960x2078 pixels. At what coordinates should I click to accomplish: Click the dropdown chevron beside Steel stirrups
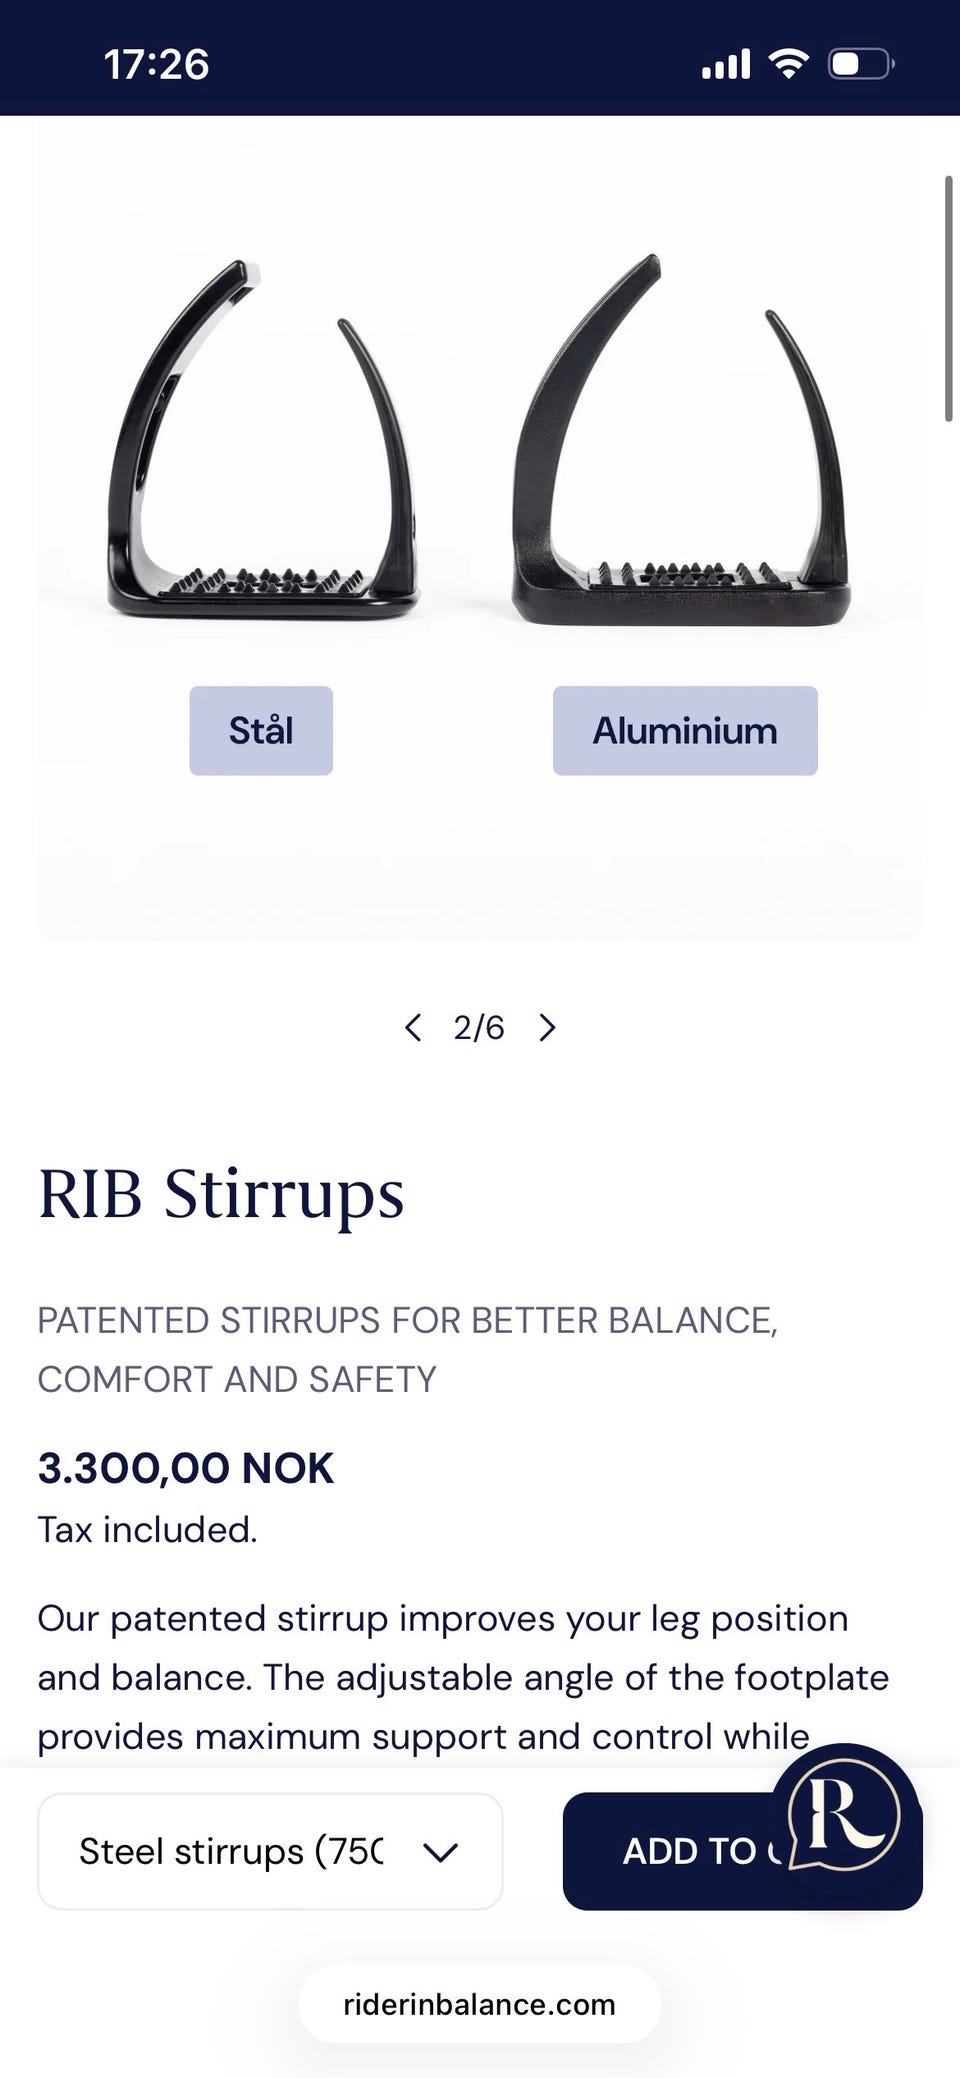click(440, 1852)
